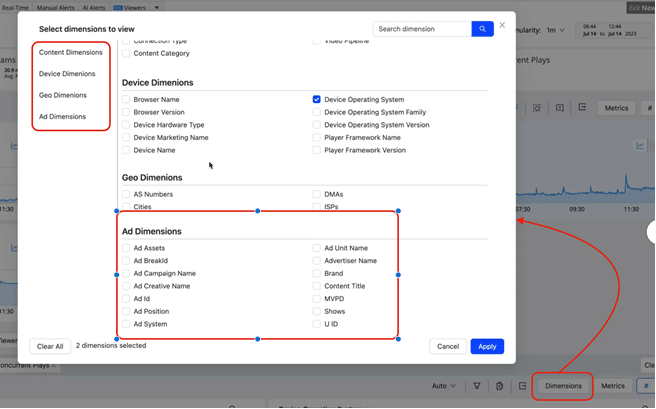Check the AS Numbers geo dimension

pyautogui.click(x=126, y=194)
